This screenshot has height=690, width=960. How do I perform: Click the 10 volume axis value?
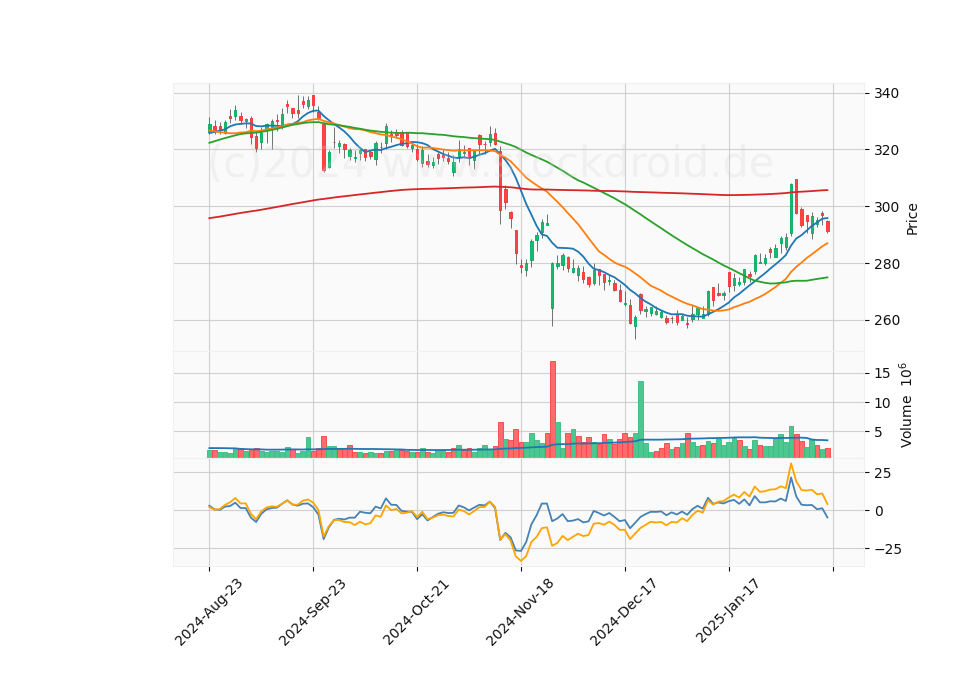click(x=882, y=403)
